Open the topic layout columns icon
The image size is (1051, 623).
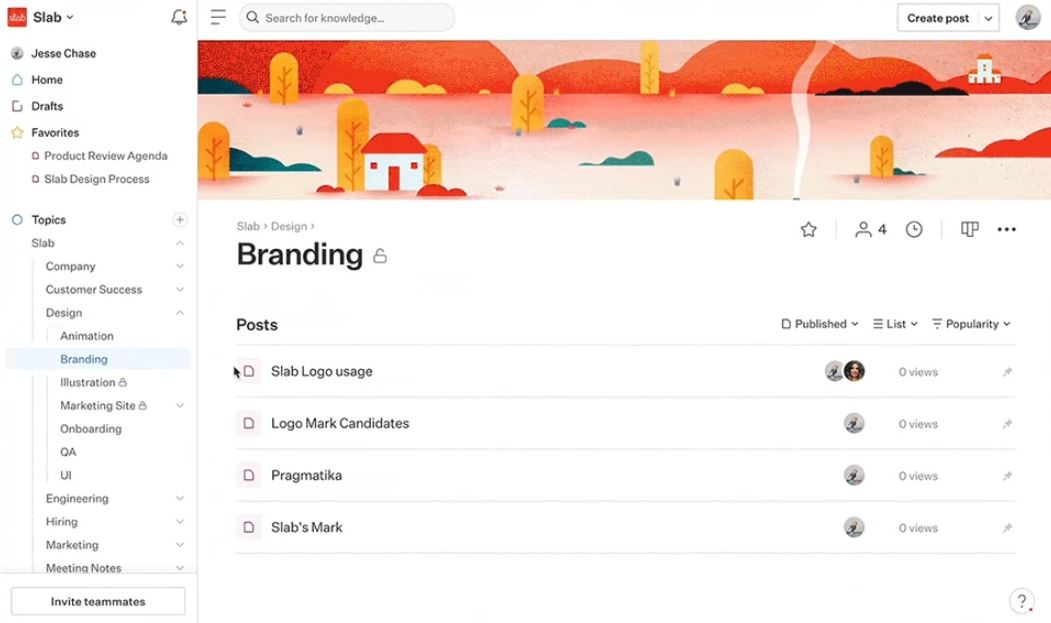click(x=969, y=230)
